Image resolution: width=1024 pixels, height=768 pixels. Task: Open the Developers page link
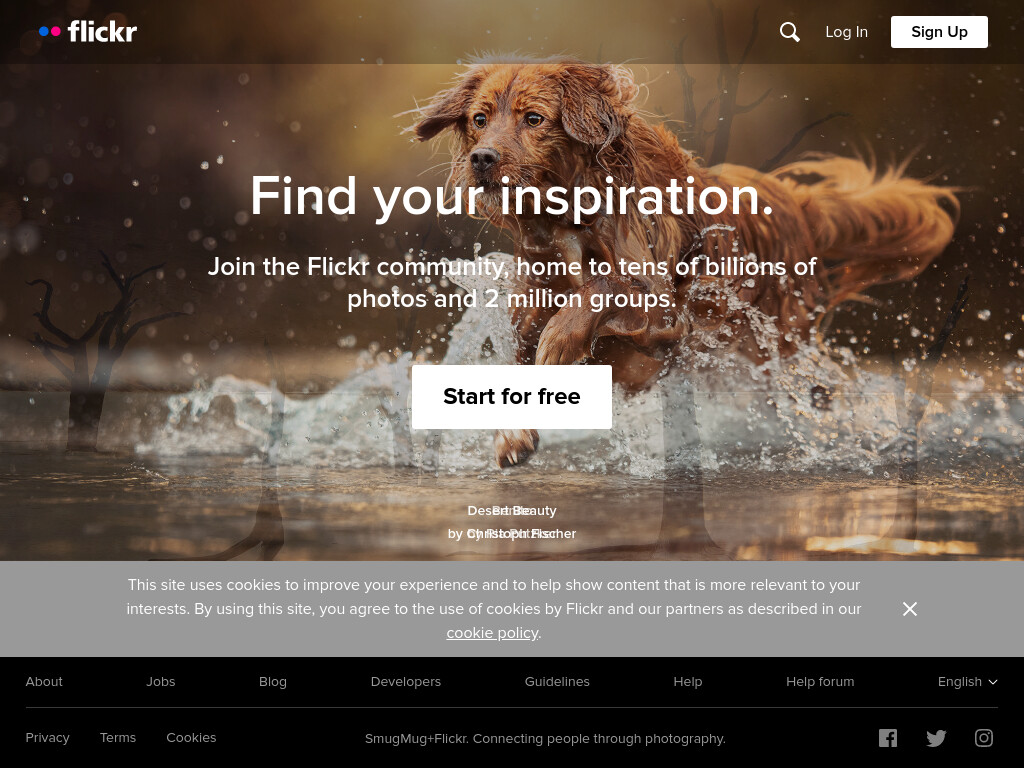[x=406, y=682]
